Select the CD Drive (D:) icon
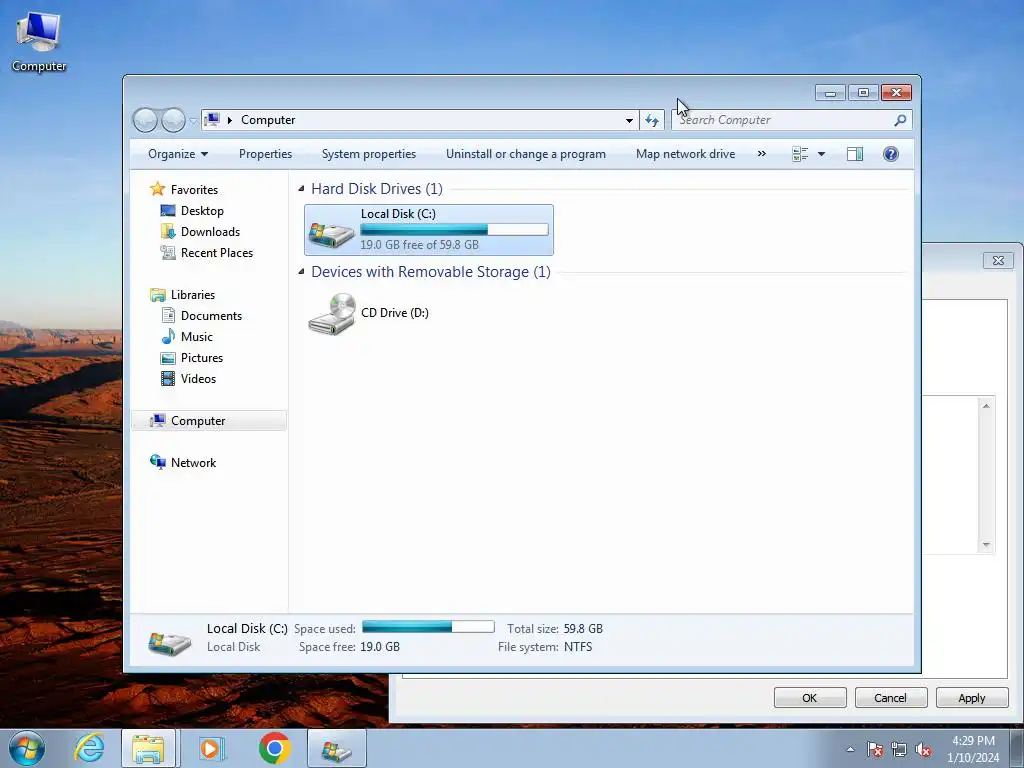Screen dimensions: 1024x768 pyautogui.click(x=332, y=313)
